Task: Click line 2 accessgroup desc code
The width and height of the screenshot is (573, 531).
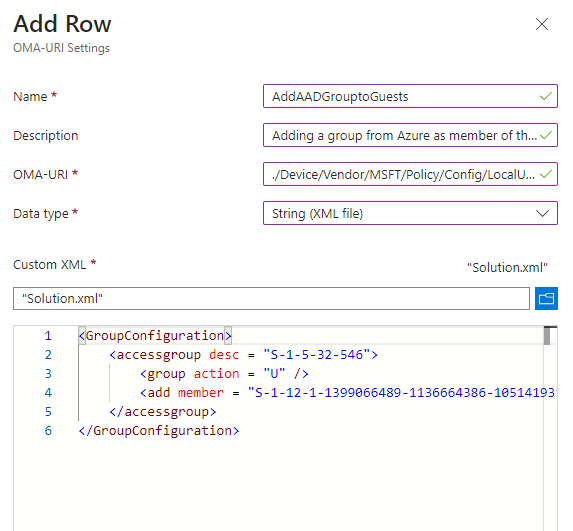Action: (243, 354)
